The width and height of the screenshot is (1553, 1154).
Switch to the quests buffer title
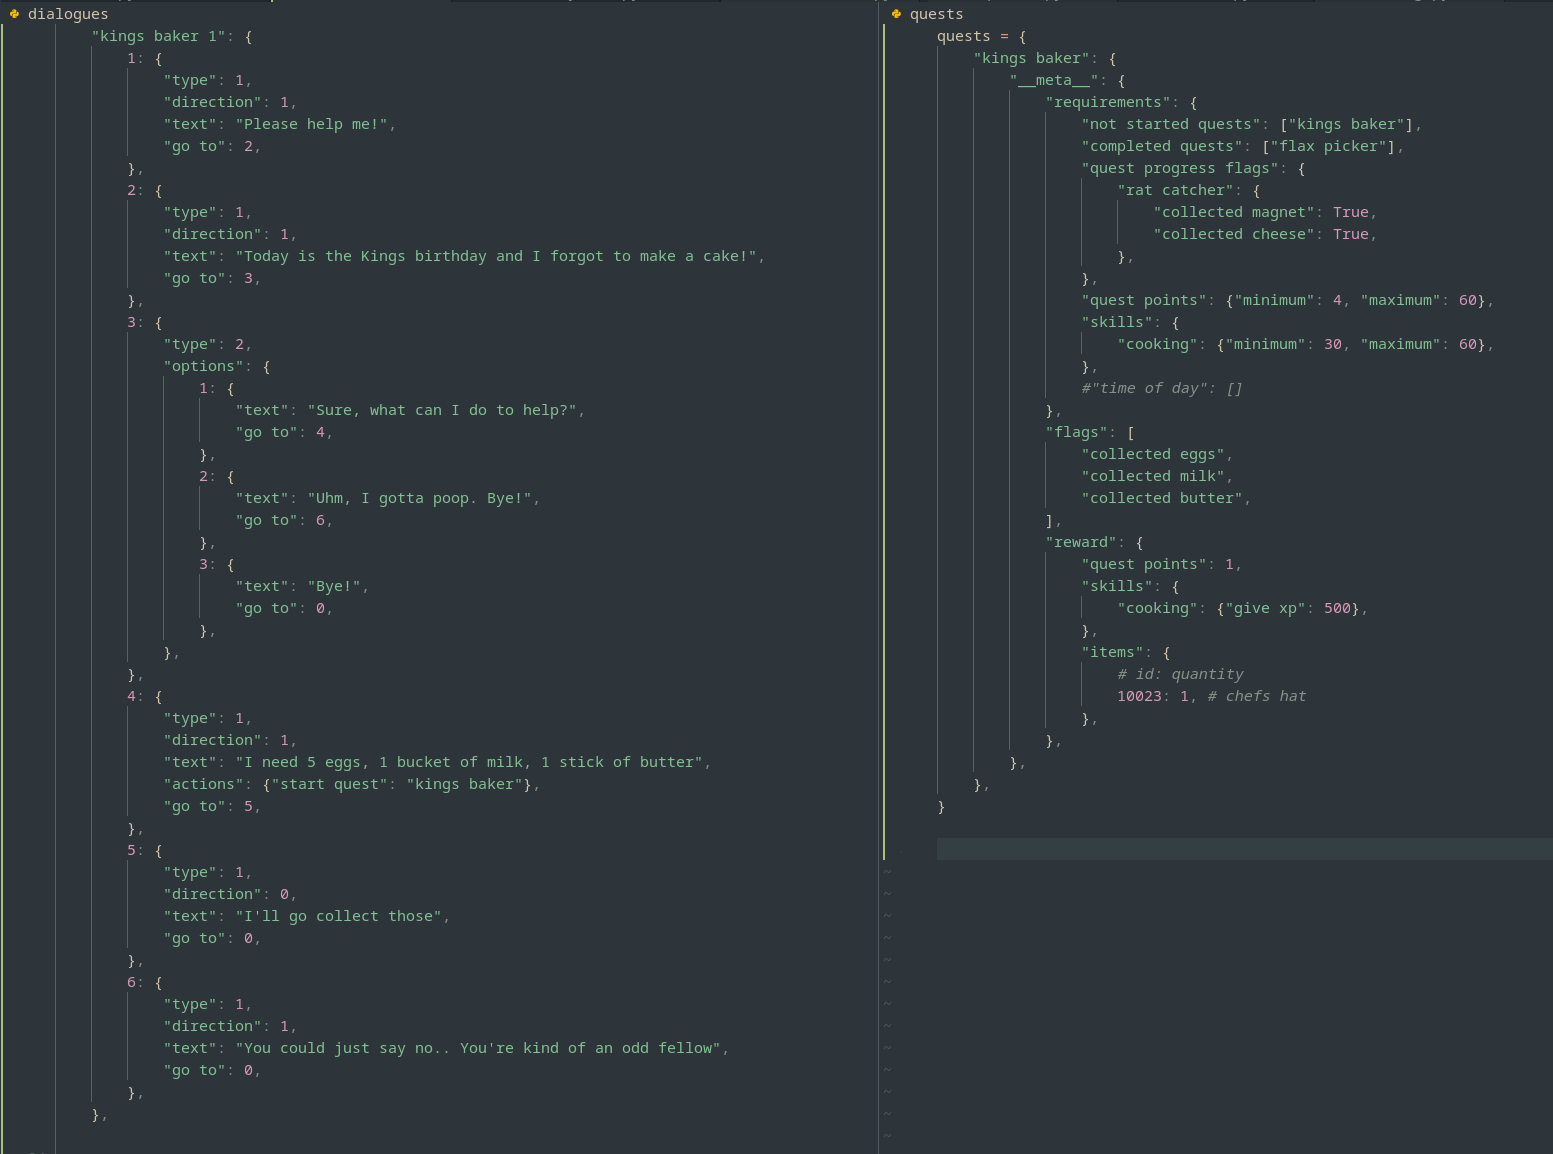click(936, 14)
